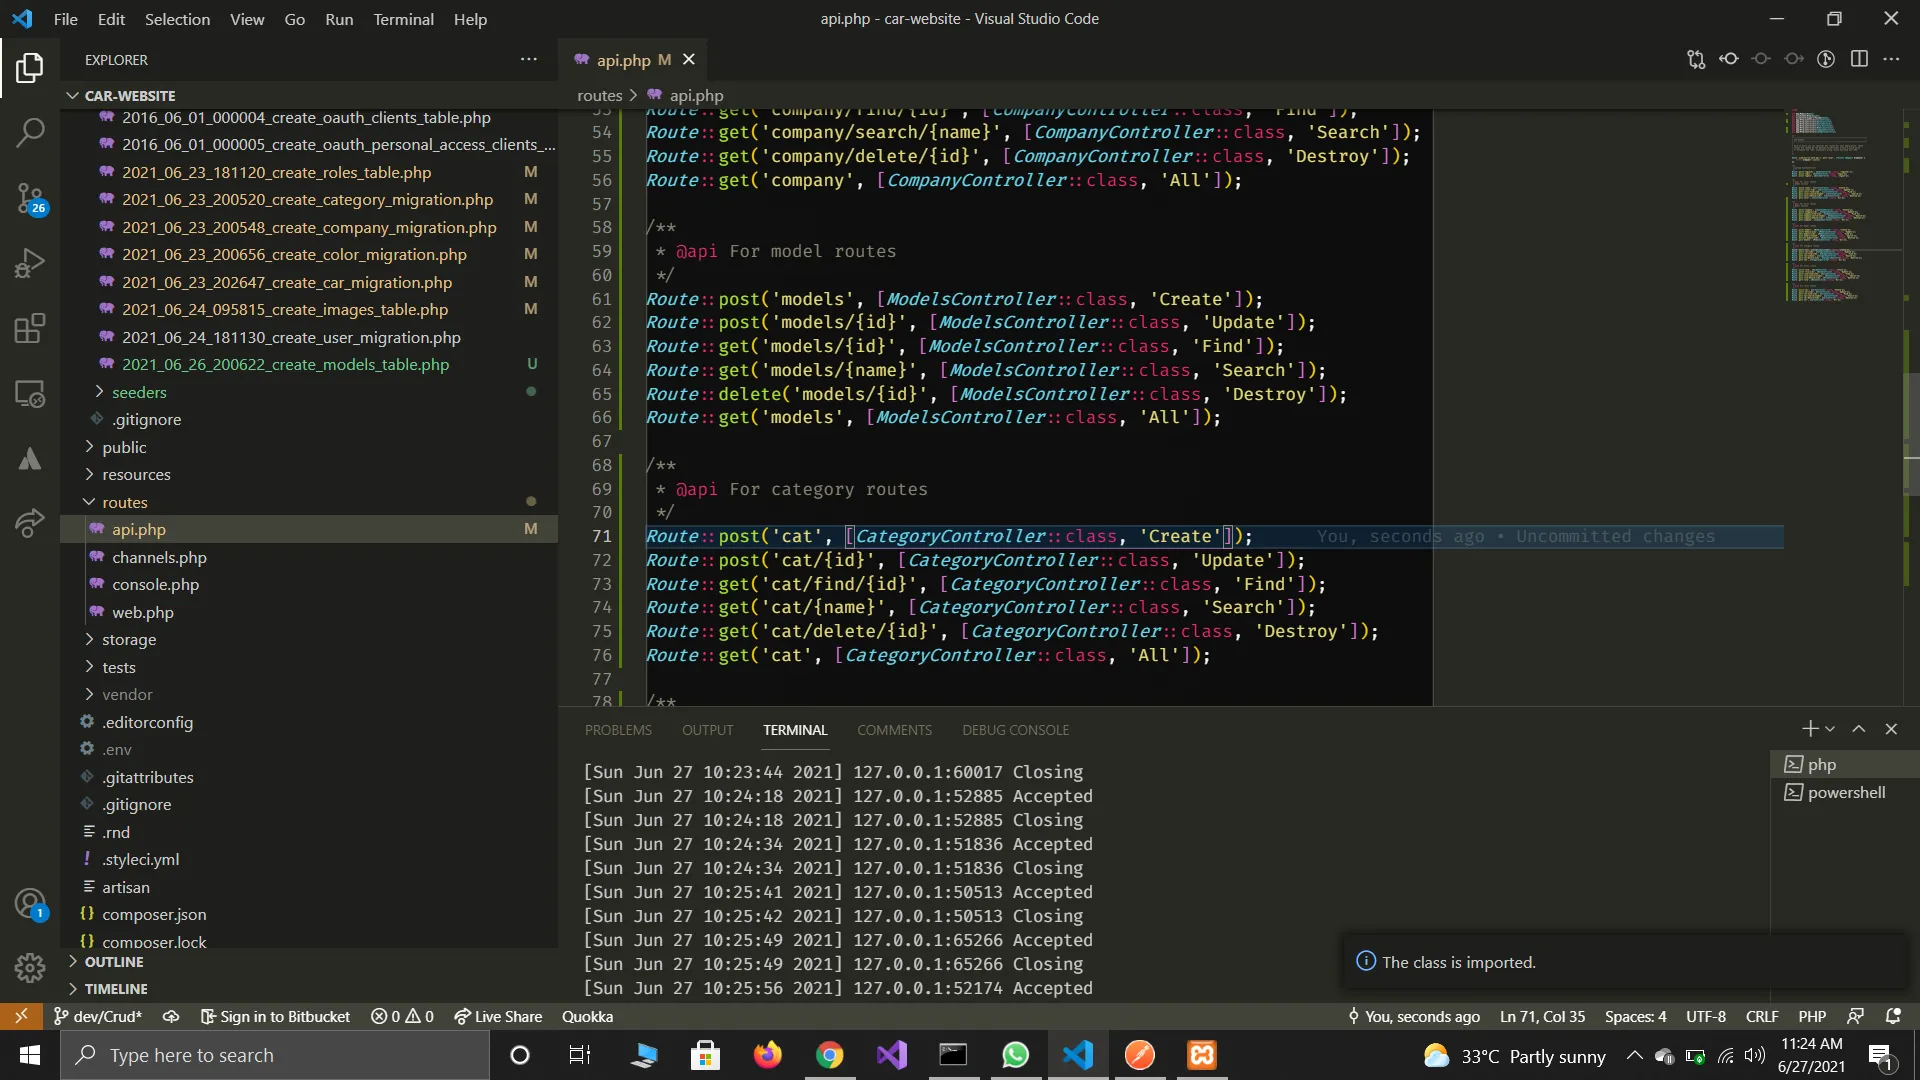Open the Accounts icon in activity bar

tap(30, 903)
